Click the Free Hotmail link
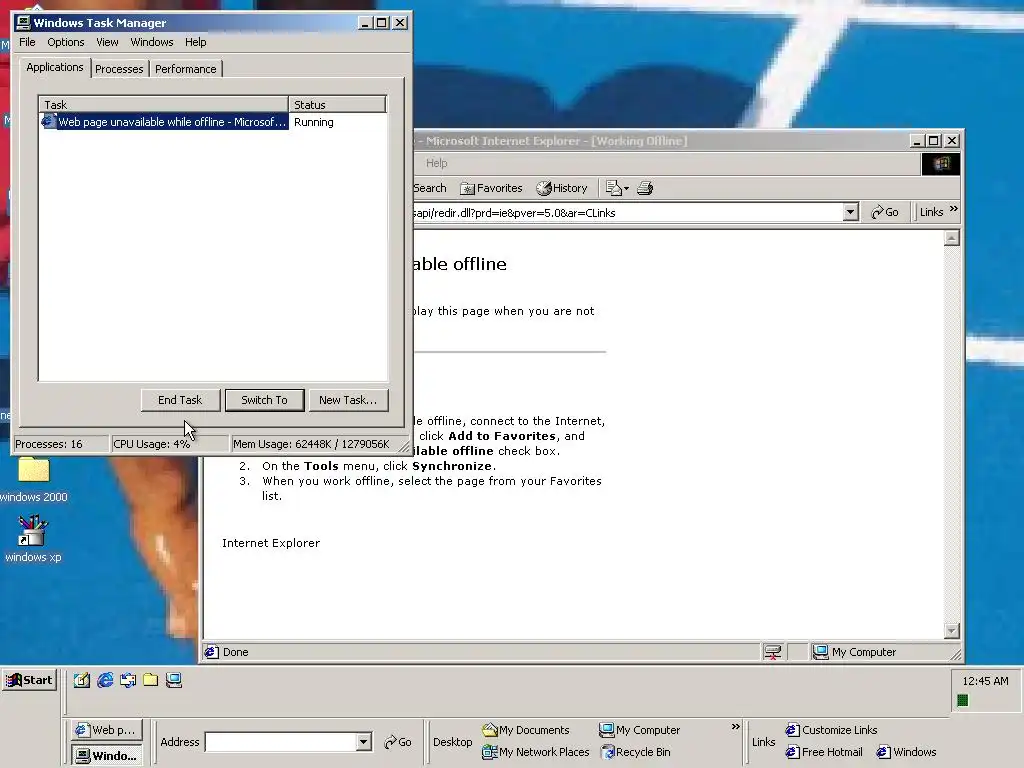Screen dimensions: 1024x768 (x=824, y=752)
